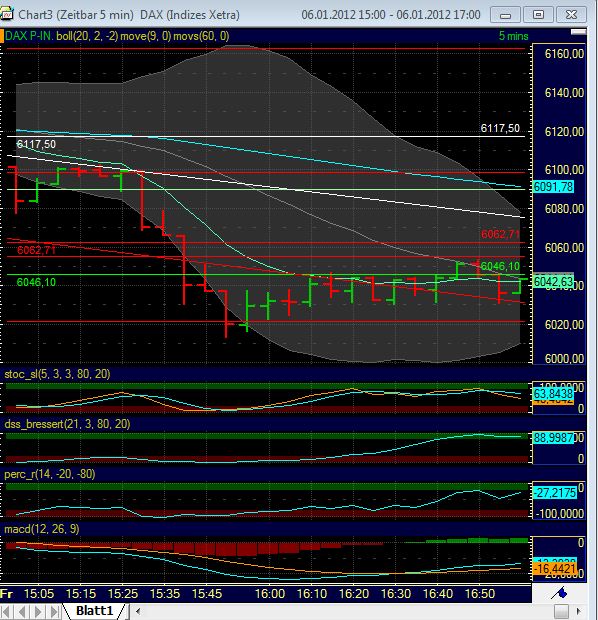Click the left-side 6117,50 line label
The image size is (598, 620).
click(x=36, y=144)
